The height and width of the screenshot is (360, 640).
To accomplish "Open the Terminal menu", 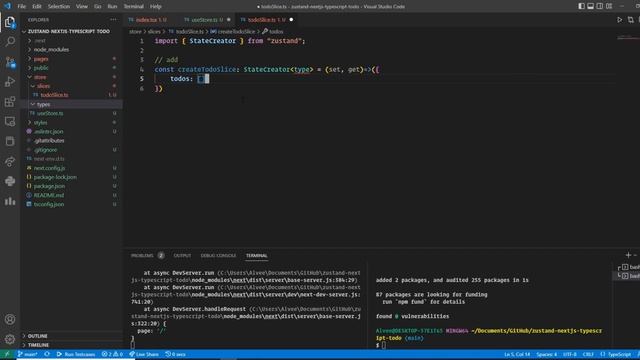I will (x=133, y=7).
